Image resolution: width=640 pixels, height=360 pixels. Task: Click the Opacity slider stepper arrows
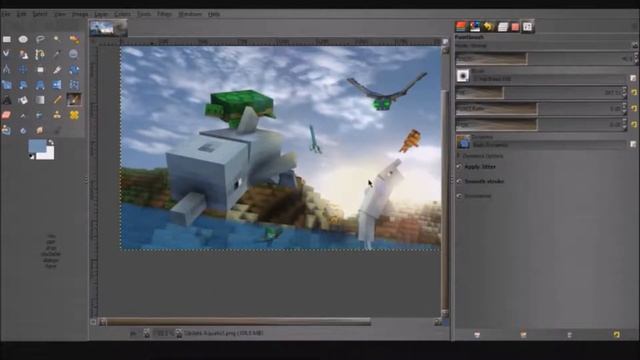coord(636,59)
